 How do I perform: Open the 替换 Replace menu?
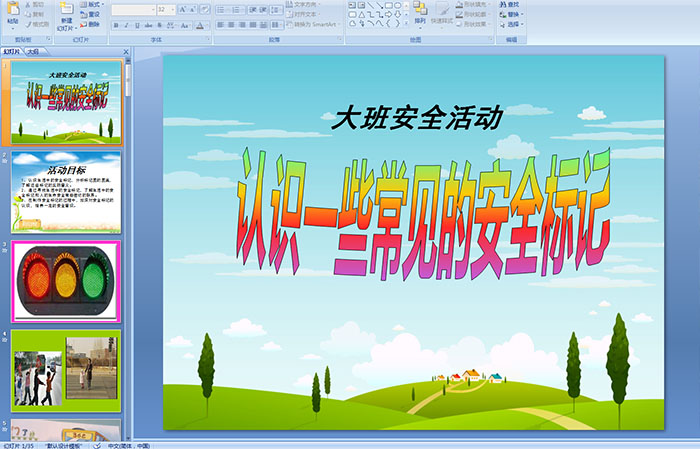point(512,14)
